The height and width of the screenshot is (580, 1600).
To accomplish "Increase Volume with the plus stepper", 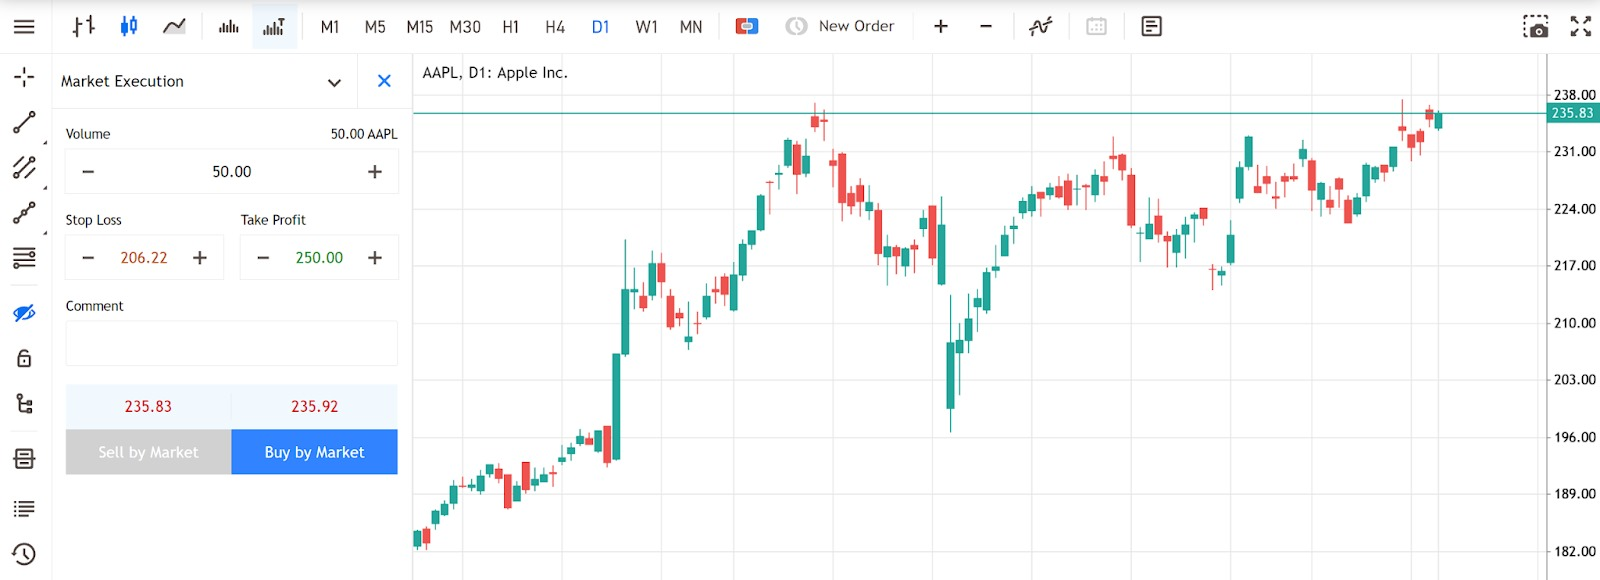I will coord(375,172).
